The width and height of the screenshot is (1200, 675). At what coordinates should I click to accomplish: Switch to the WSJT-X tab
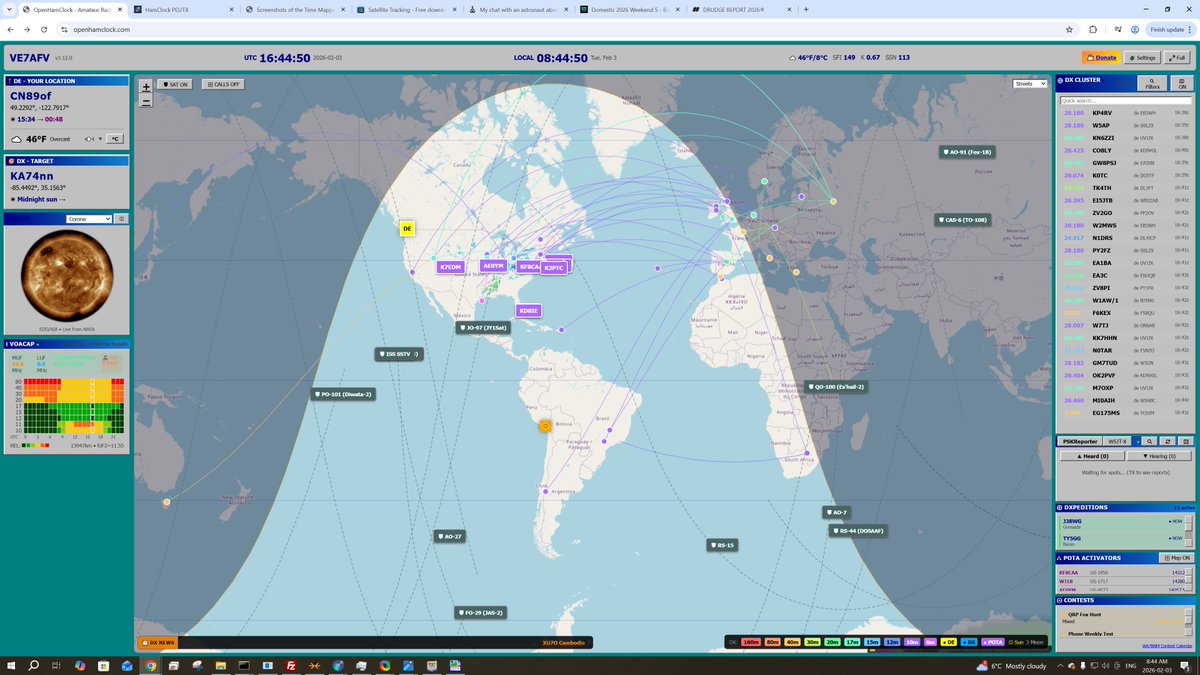pyautogui.click(x=1118, y=441)
